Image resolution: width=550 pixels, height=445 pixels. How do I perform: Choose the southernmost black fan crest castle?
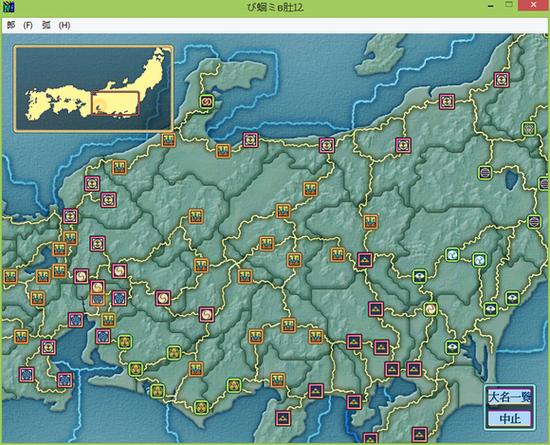tap(452, 347)
